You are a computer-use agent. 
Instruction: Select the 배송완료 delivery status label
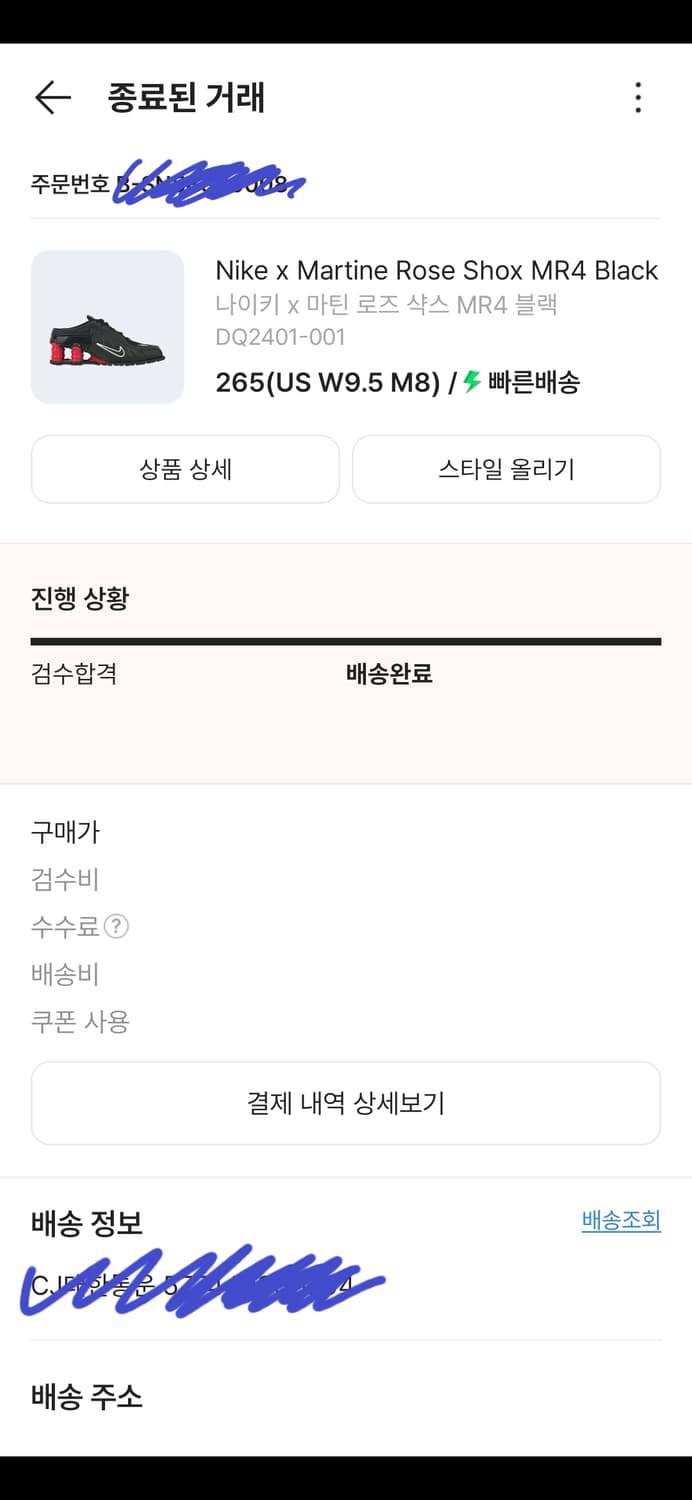pos(390,674)
